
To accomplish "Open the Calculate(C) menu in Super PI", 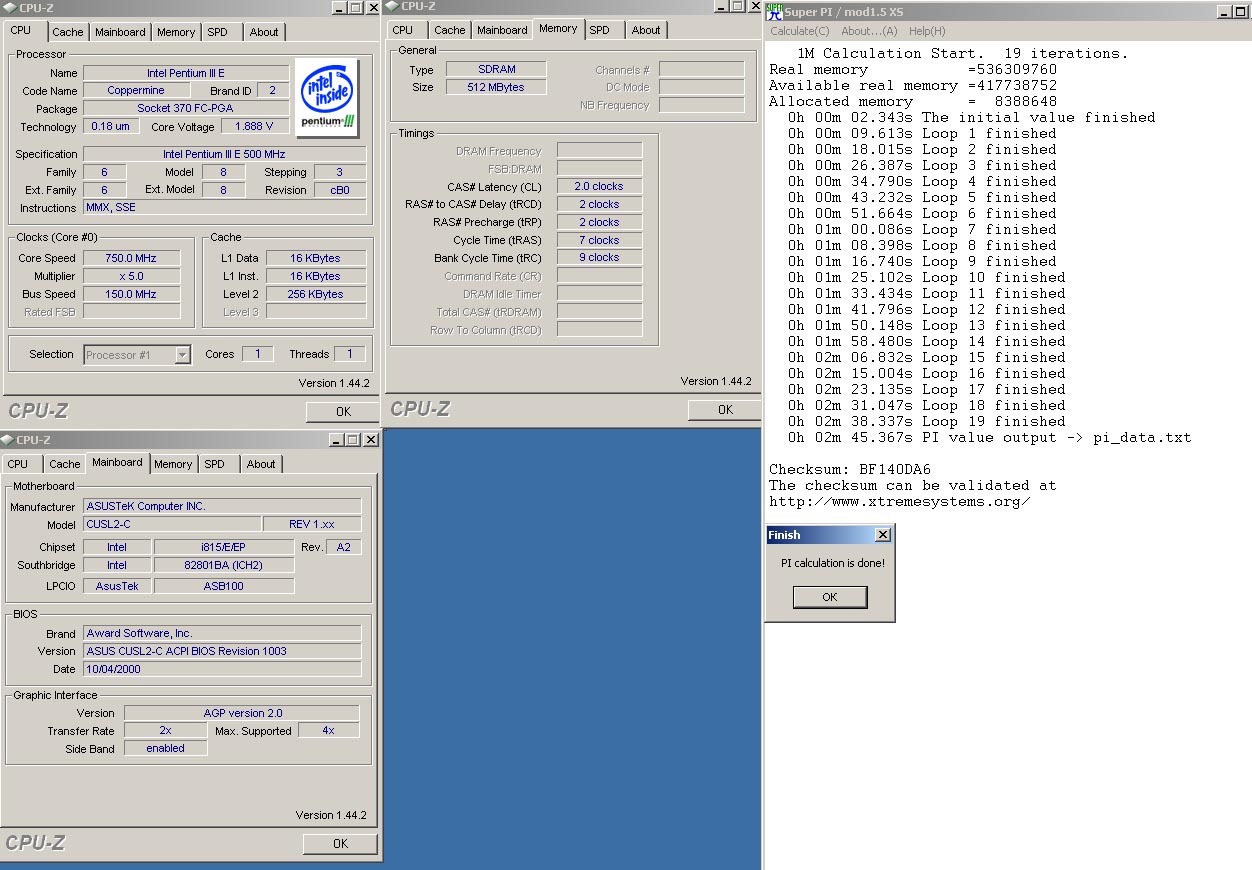I will (800, 31).
